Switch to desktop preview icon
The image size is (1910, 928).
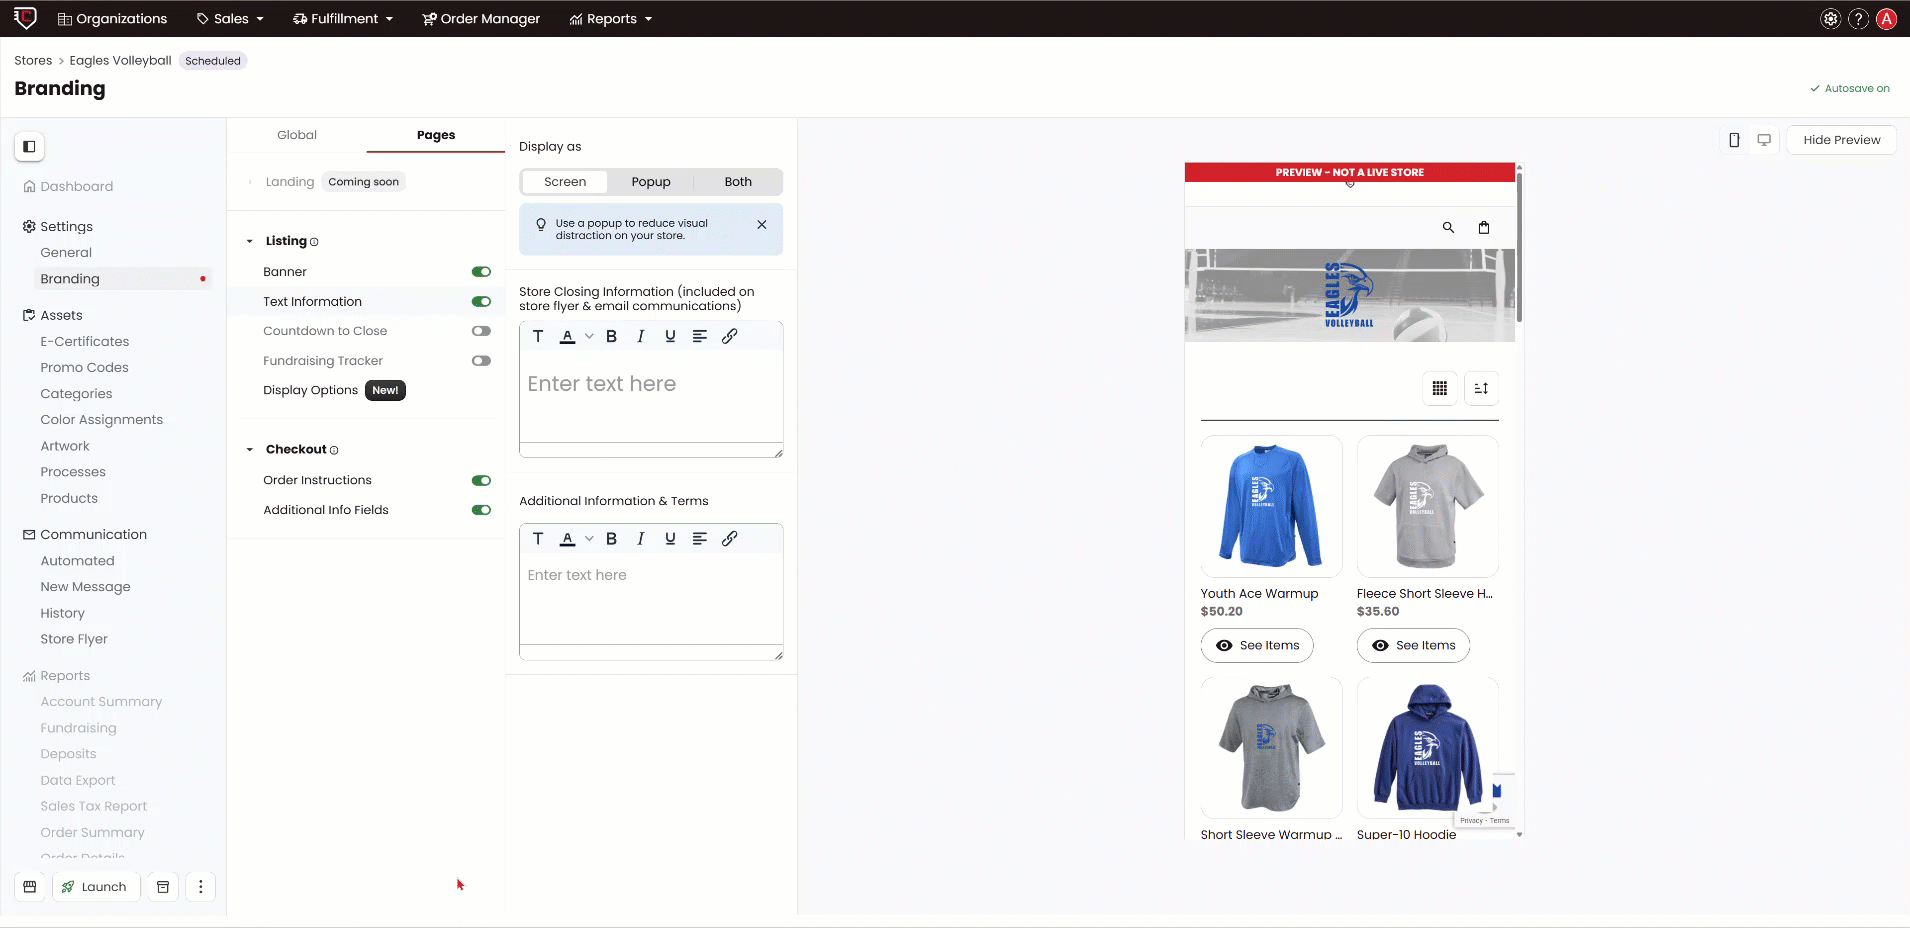[1764, 140]
